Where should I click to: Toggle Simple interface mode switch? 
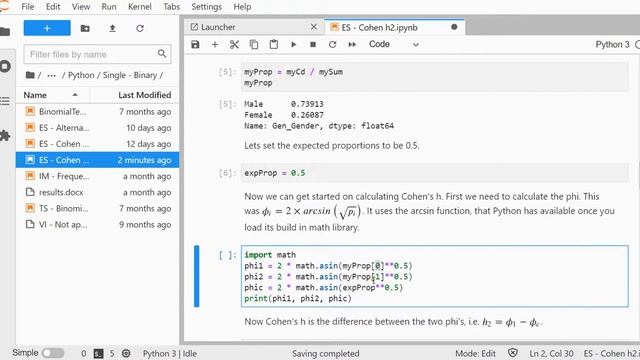[53, 353]
